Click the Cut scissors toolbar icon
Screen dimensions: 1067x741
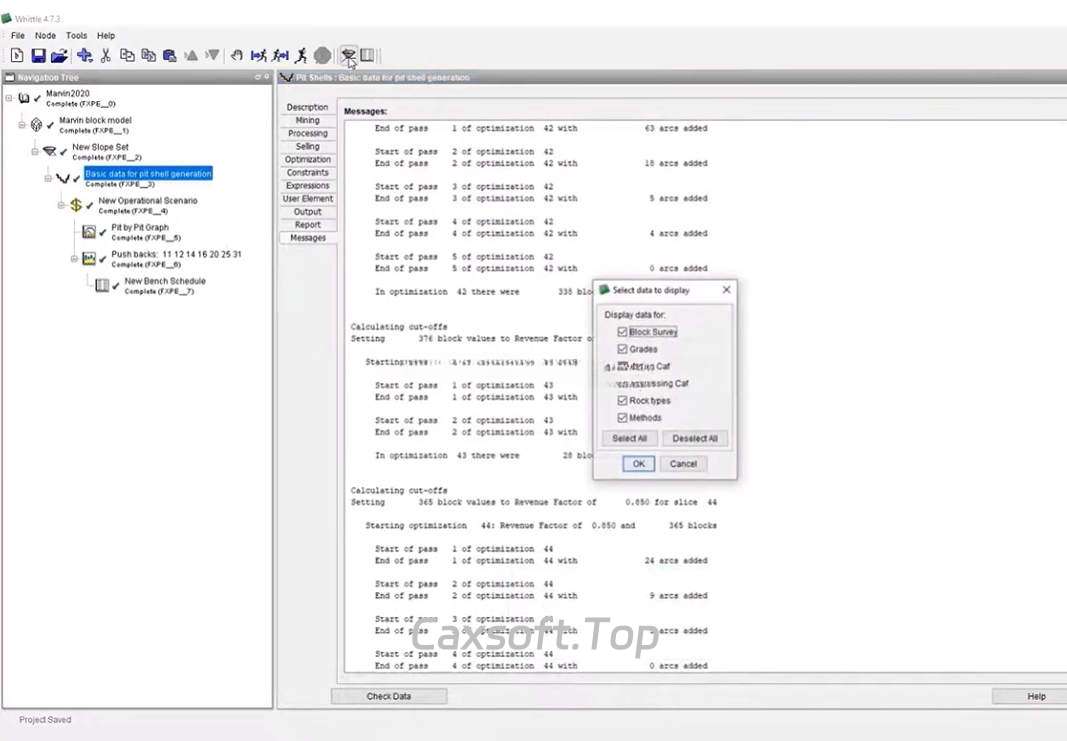coord(105,56)
